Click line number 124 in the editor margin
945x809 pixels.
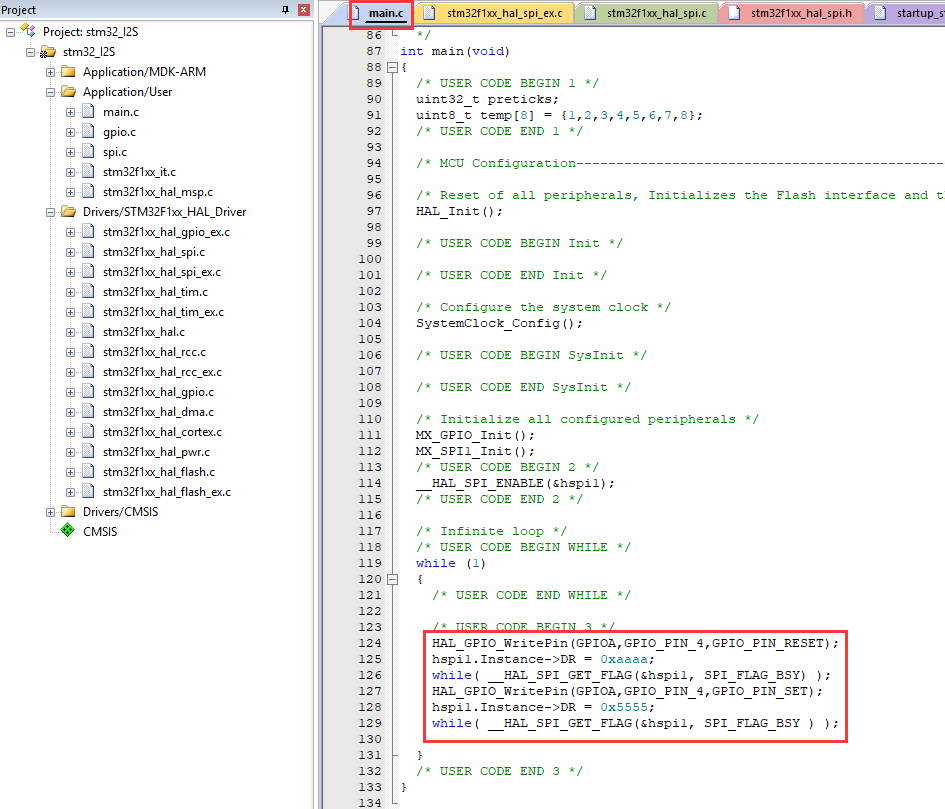coord(371,643)
